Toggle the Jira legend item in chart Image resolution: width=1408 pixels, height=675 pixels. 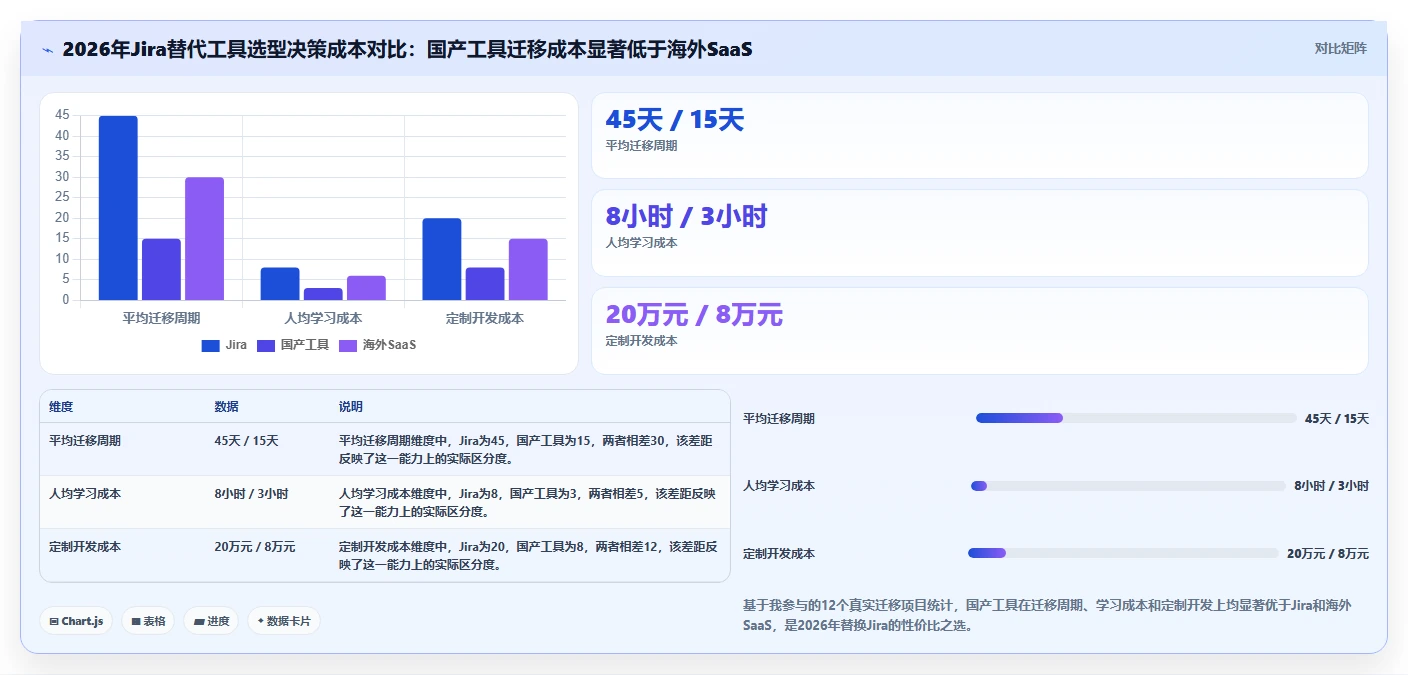[224, 345]
